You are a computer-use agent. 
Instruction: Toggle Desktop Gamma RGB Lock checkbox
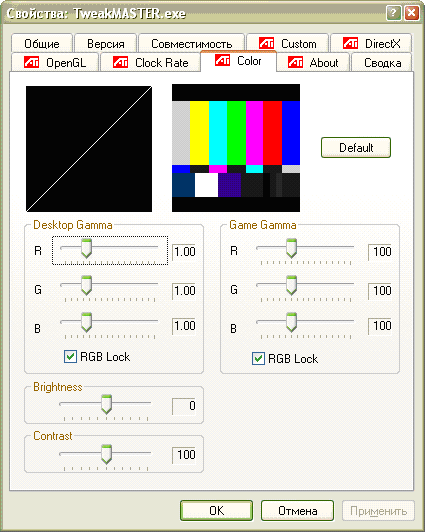pyautogui.click(x=70, y=357)
